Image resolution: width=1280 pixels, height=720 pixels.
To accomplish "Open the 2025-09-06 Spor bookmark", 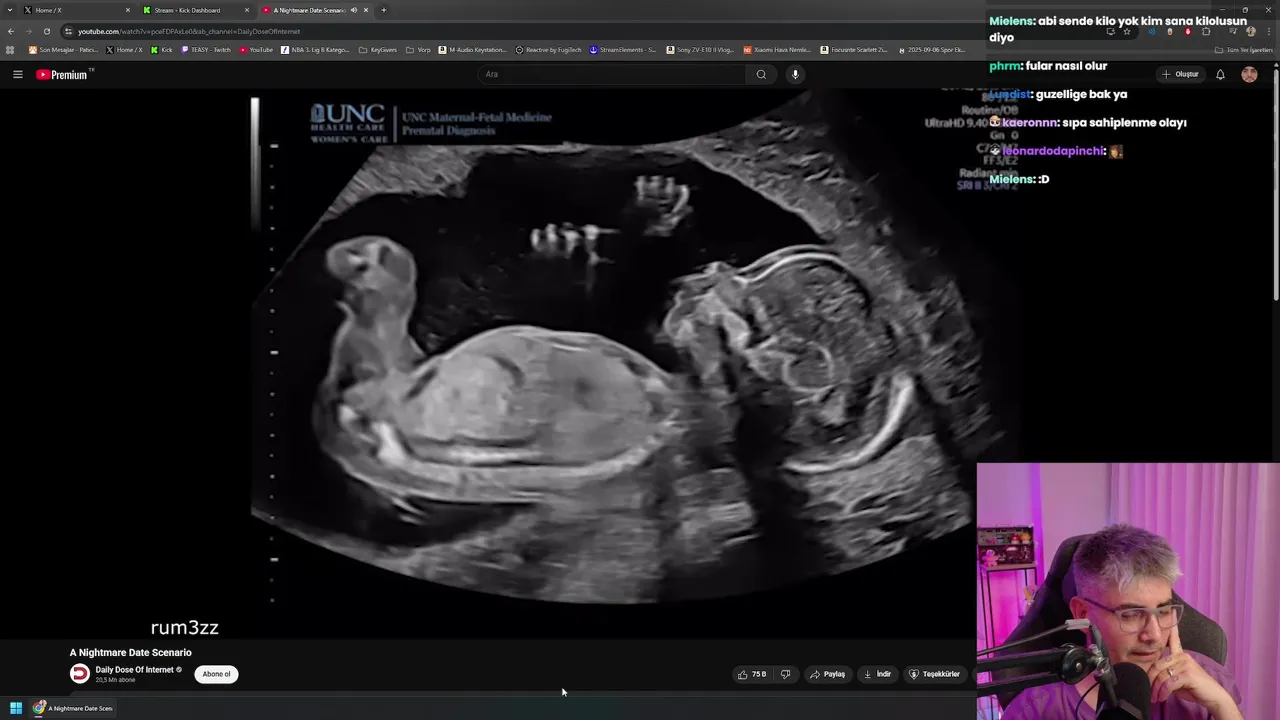I will (932, 50).
